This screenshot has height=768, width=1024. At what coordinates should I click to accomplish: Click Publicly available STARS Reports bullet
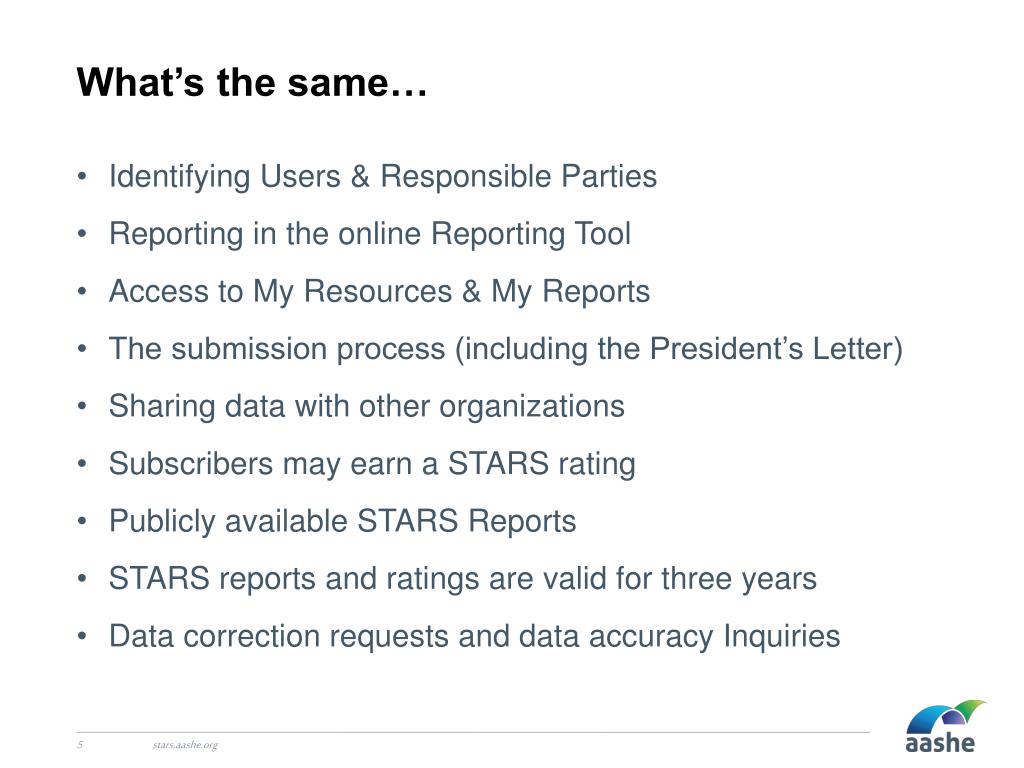point(342,521)
